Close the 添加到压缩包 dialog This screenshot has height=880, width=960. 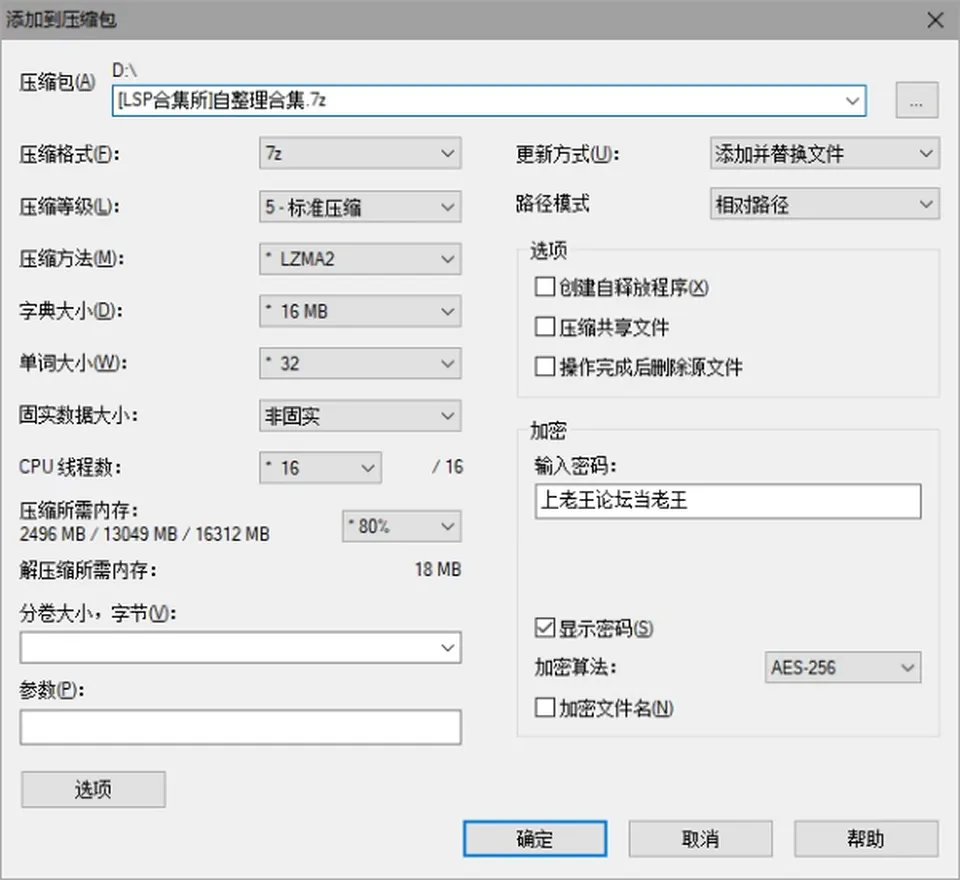pyautogui.click(x=935, y=20)
